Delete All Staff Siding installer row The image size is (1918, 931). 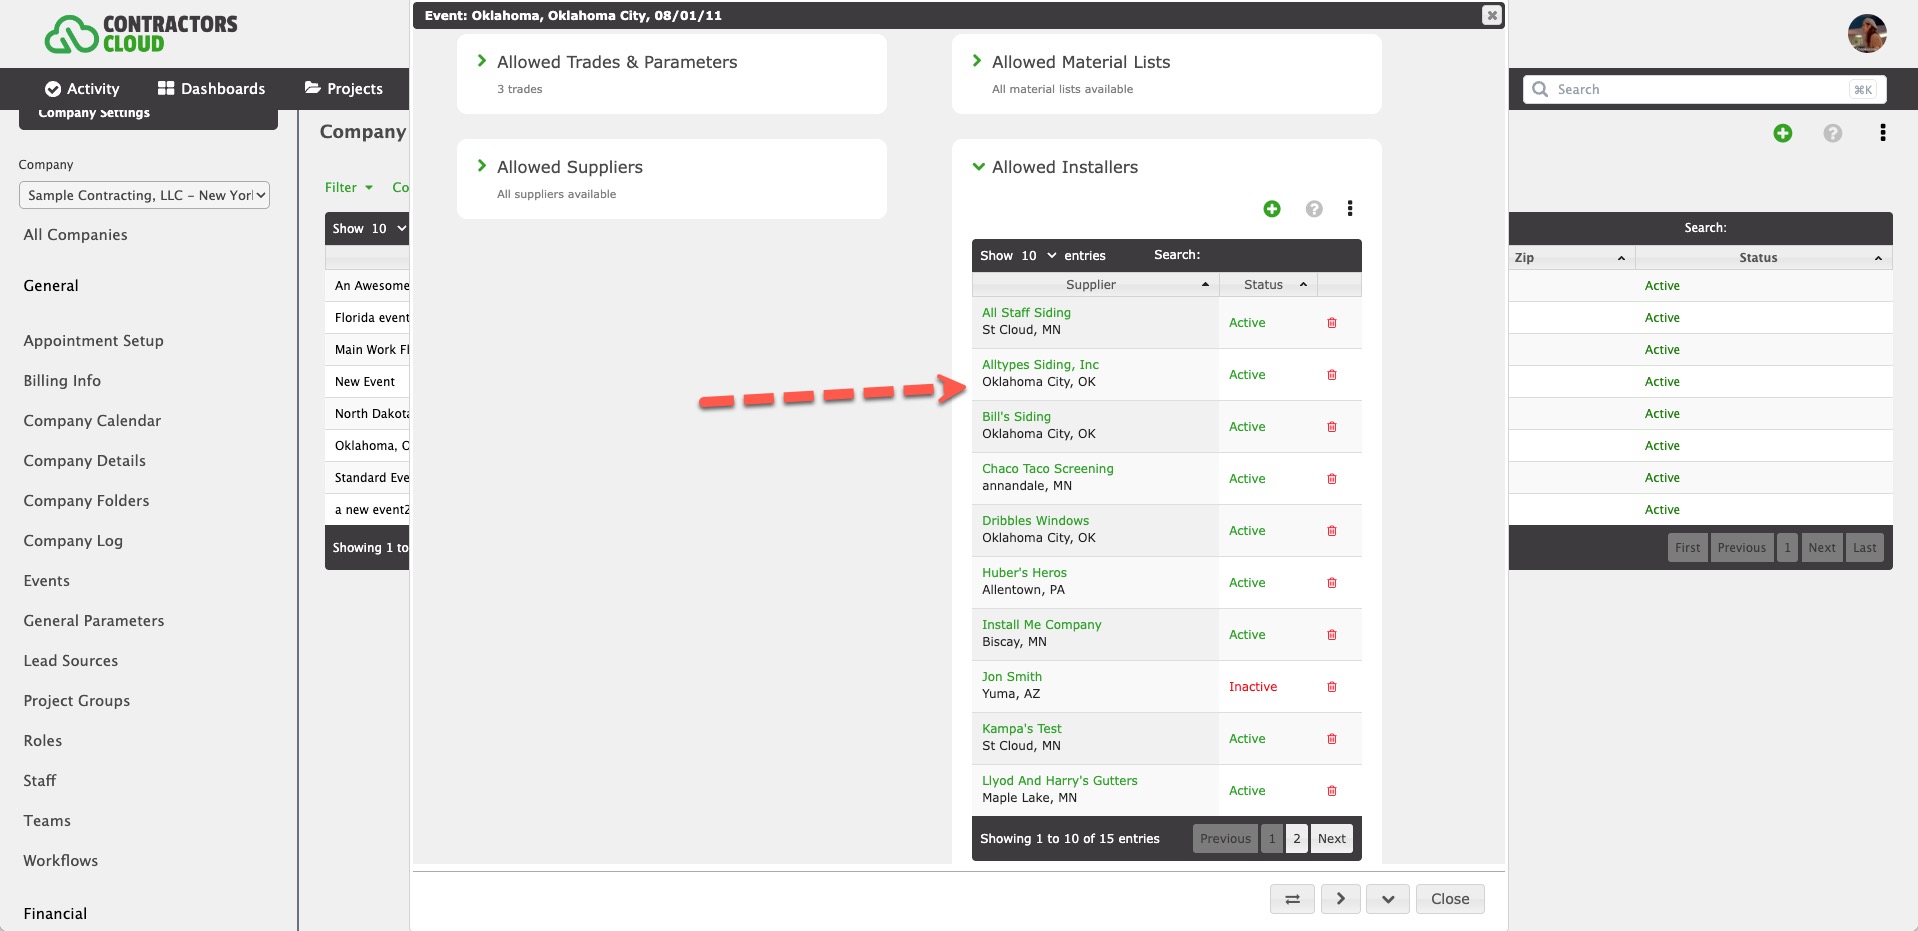pyautogui.click(x=1332, y=323)
